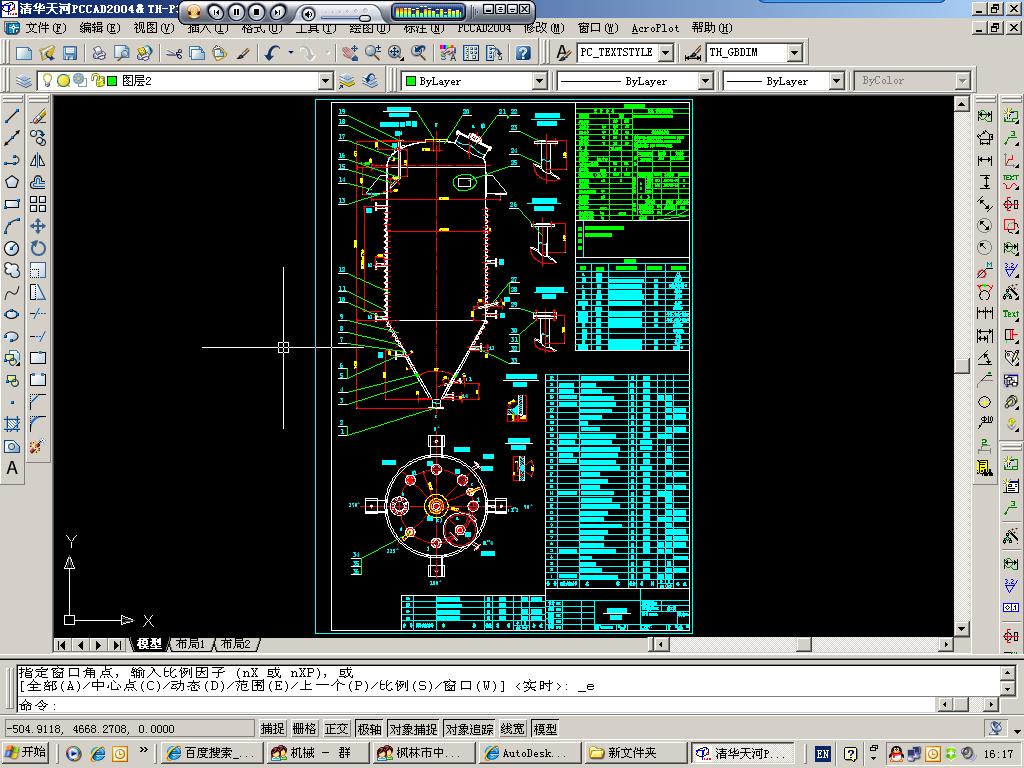This screenshot has width=1024, height=768.
Task: Select the Mirror modify tool
Action: tap(38, 160)
